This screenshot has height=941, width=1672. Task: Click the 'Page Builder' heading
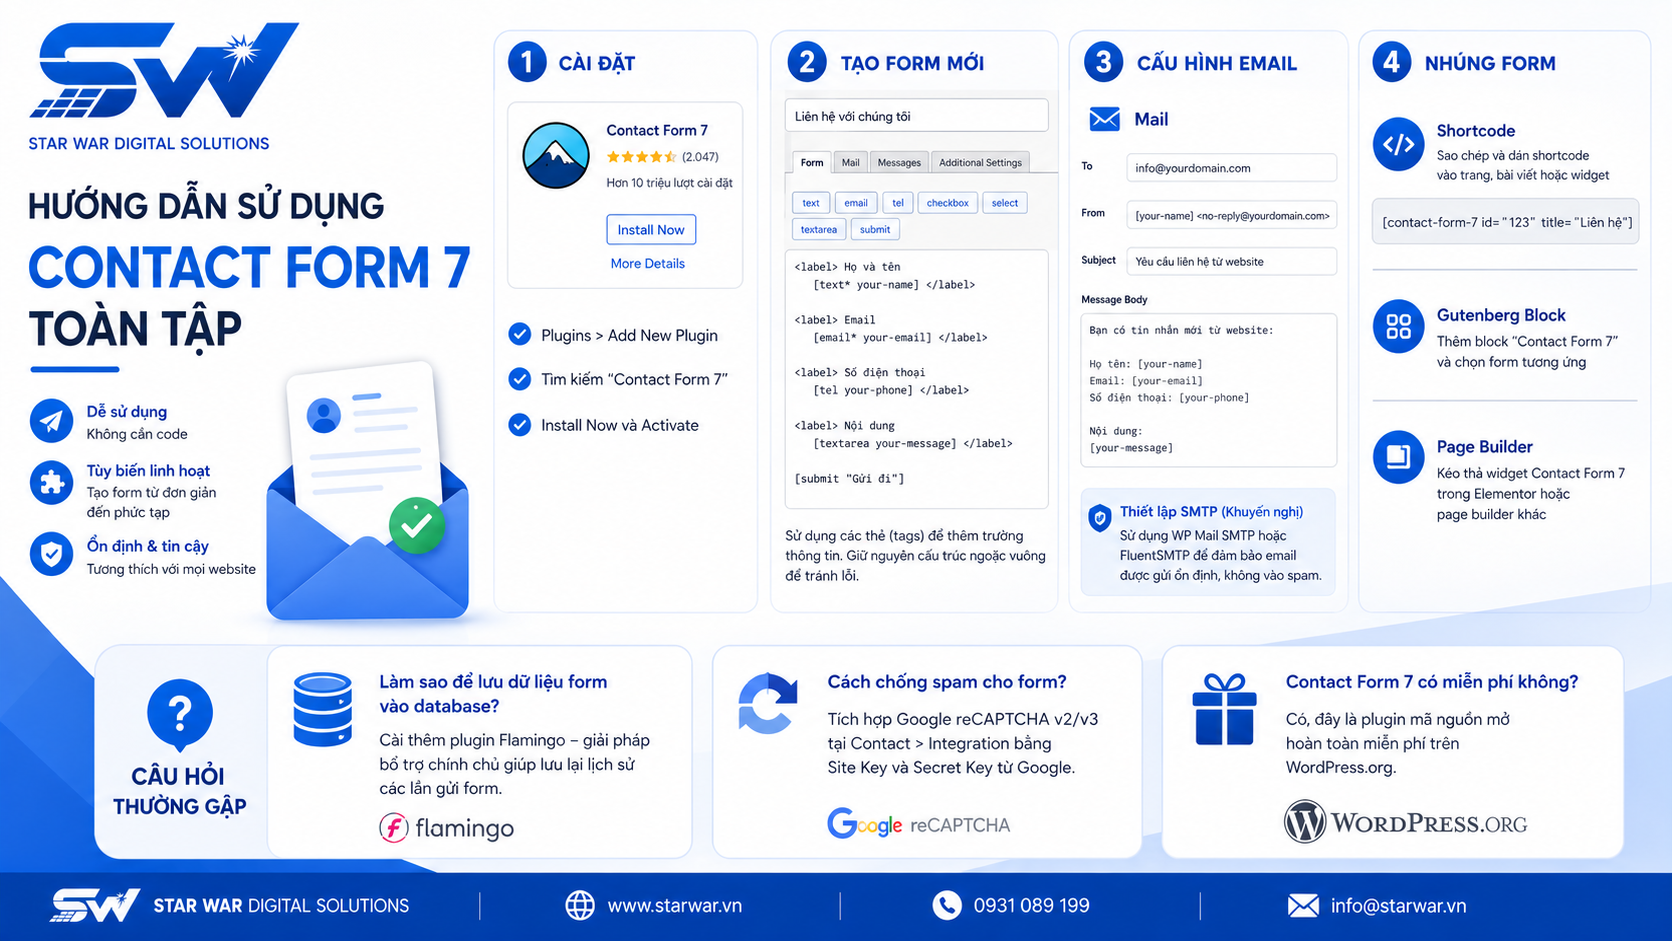(x=1484, y=447)
